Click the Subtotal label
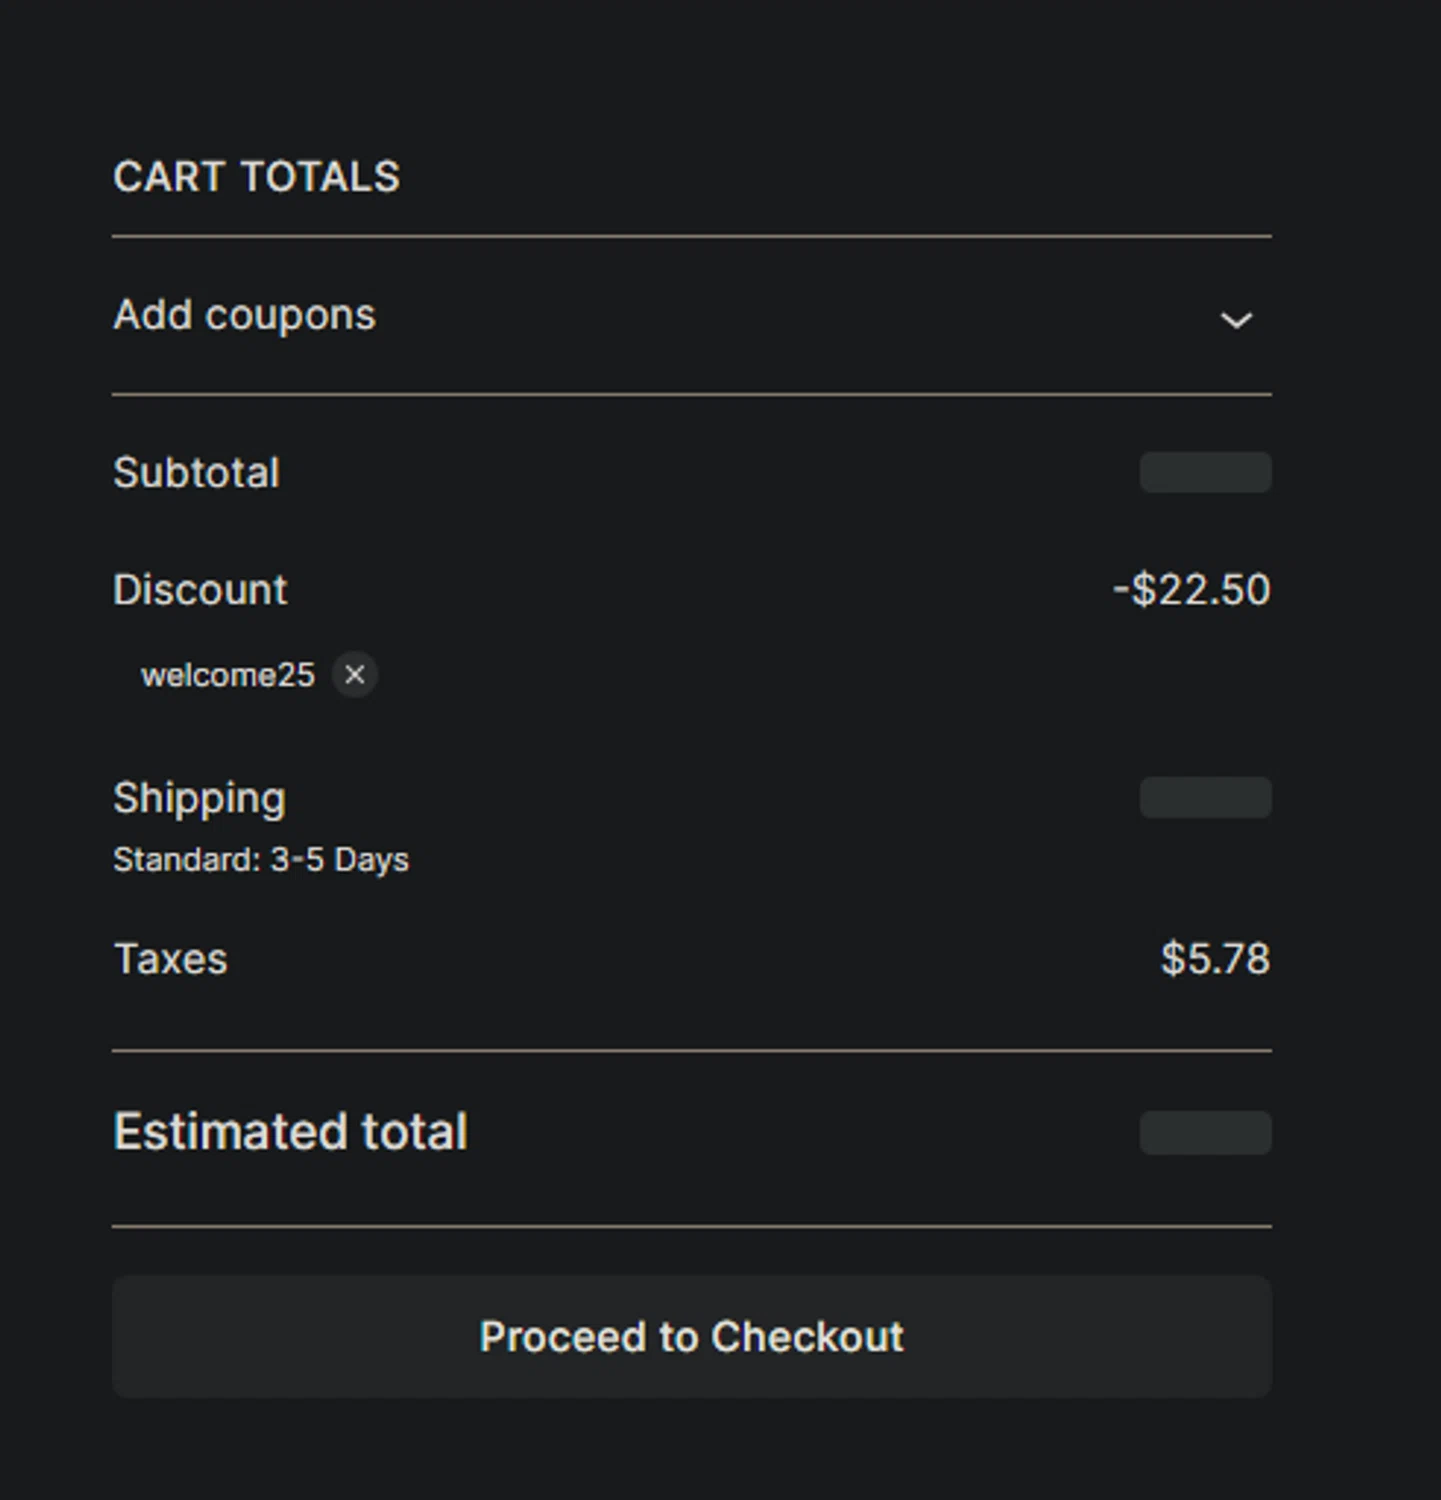This screenshot has width=1441, height=1500. click(x=196, y=473)
